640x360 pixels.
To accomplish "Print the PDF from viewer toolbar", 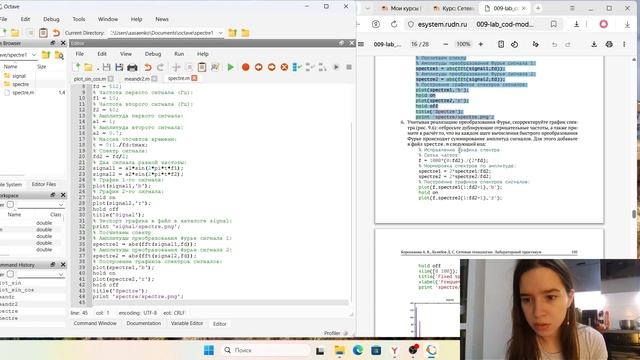I will click(x=609, y=44).
